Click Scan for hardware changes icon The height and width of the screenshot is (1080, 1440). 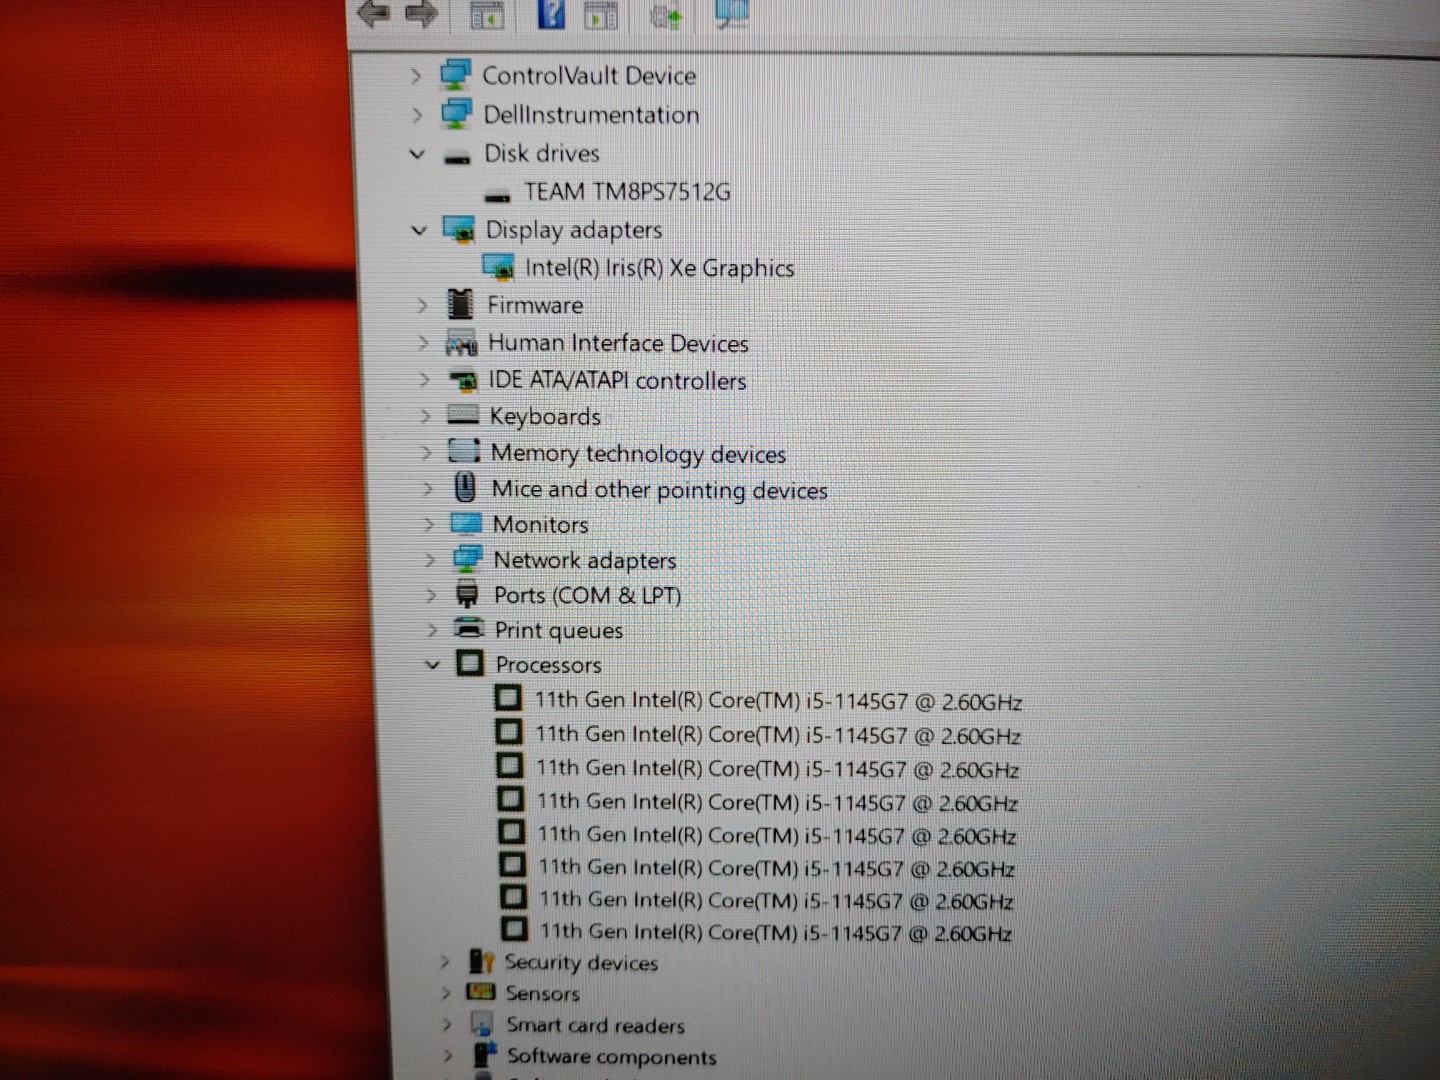tap(732, 14)
